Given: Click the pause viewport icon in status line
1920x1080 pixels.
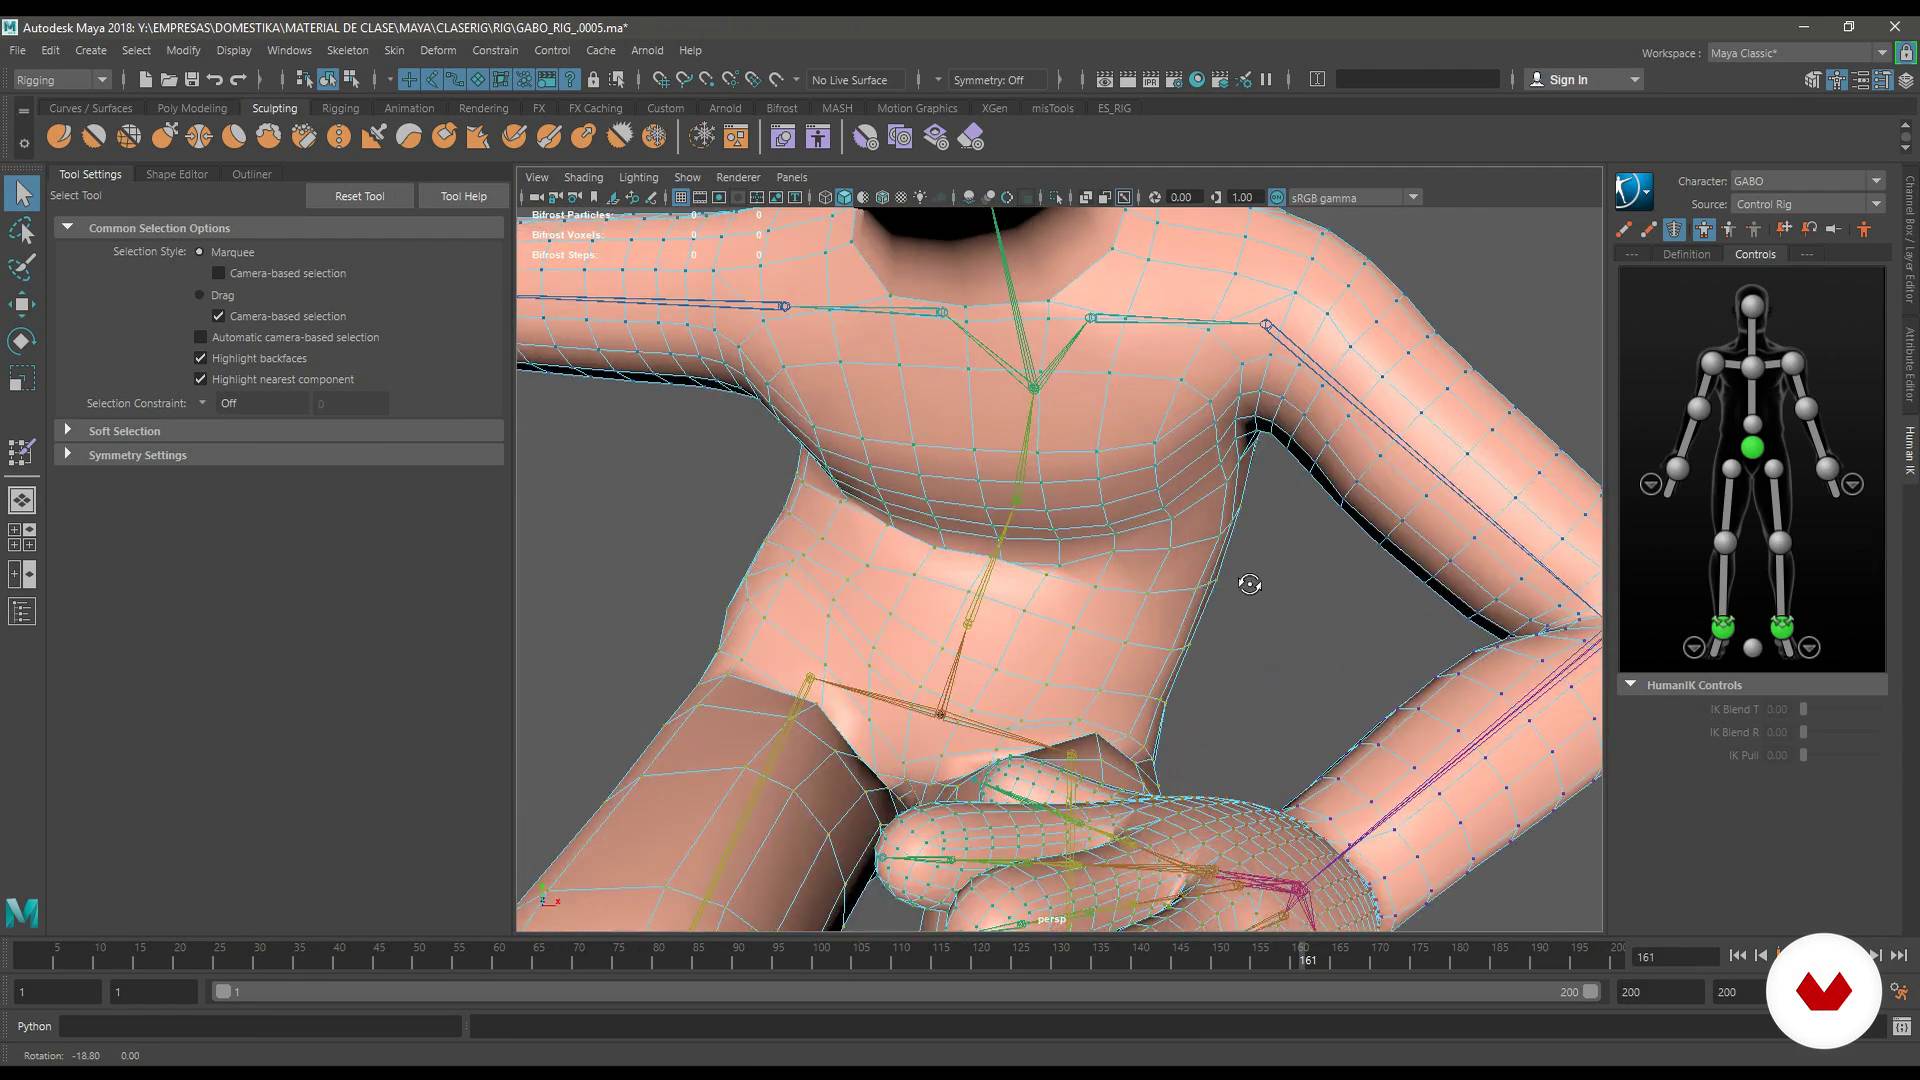Looking at the screenshot, I should click(x=1266, y=80).
